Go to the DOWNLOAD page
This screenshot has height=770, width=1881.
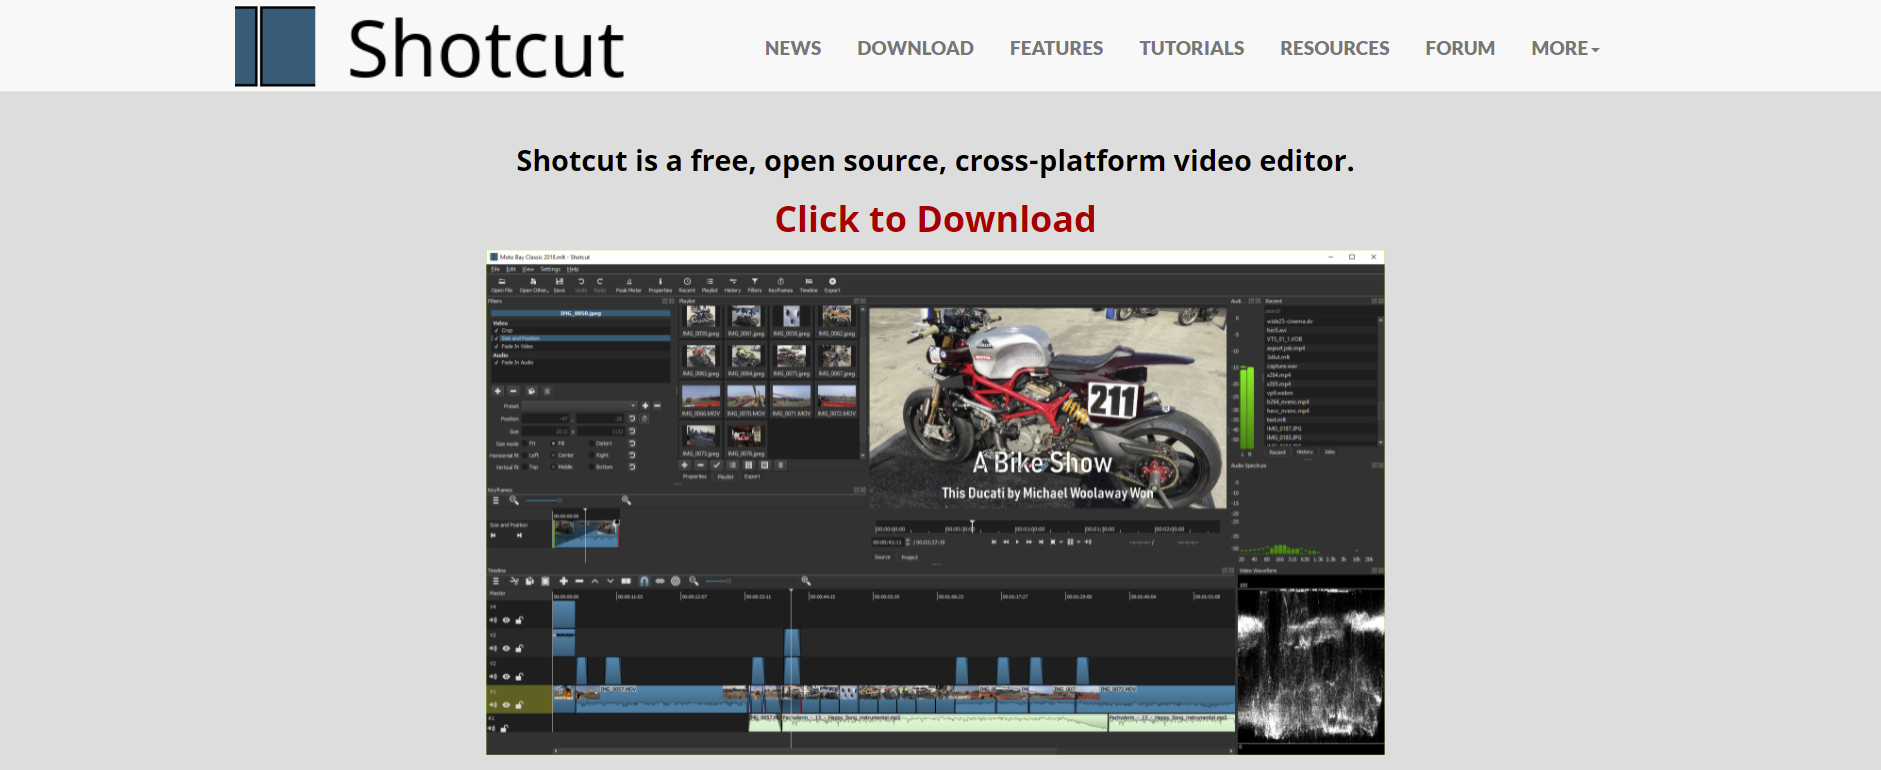pyautogui.click(x=915, y=48)
